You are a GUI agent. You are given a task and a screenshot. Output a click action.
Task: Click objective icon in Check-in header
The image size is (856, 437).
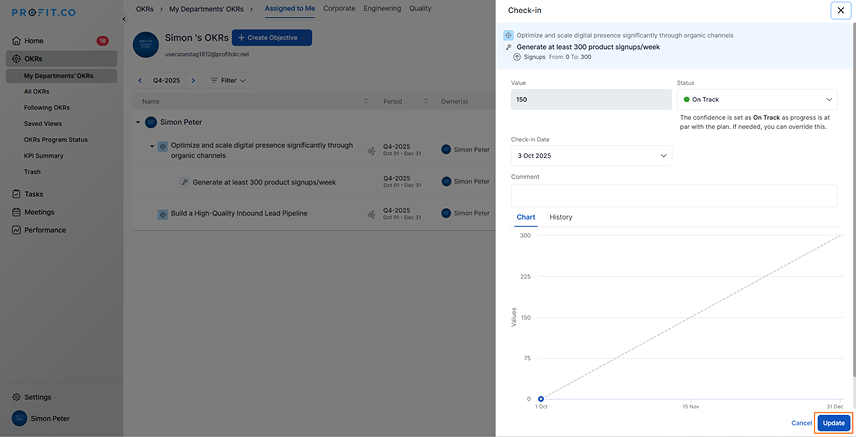pyautogui.click(x=508, y=35)
